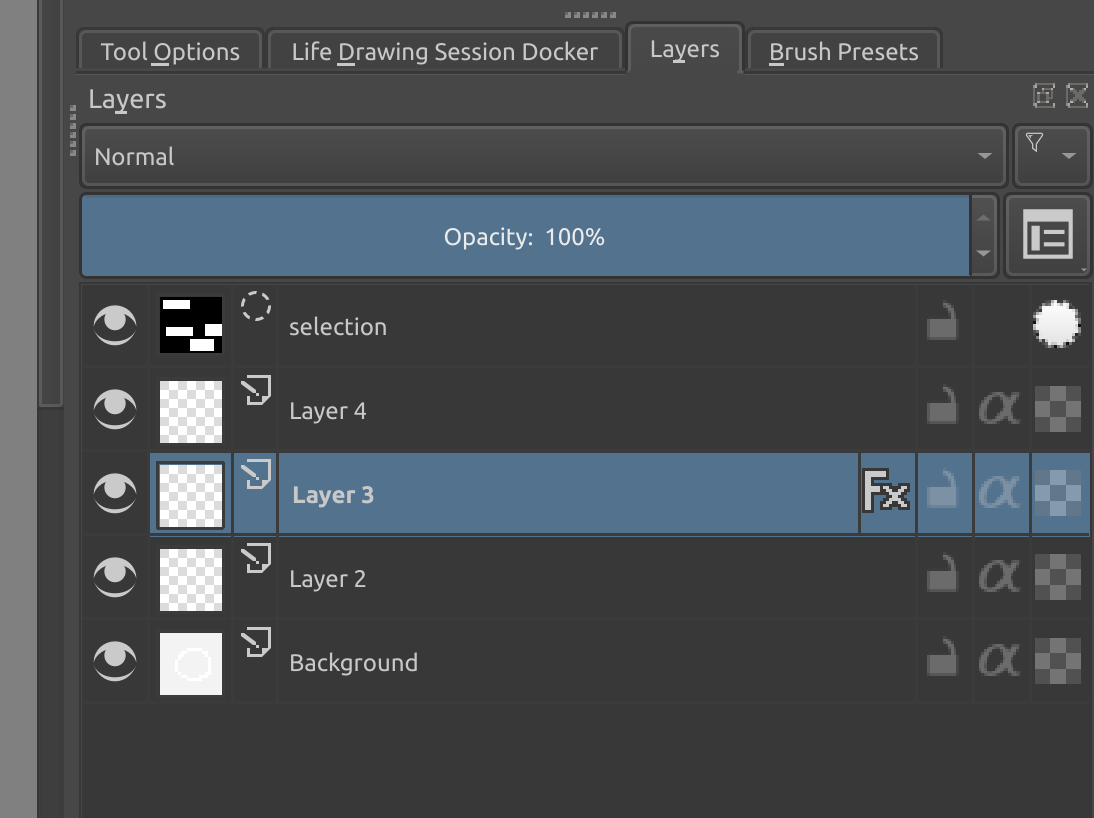Screen dimensions: 1094x818
Task: Switch to the Tool Options tab
Action: tap(170, 52)
